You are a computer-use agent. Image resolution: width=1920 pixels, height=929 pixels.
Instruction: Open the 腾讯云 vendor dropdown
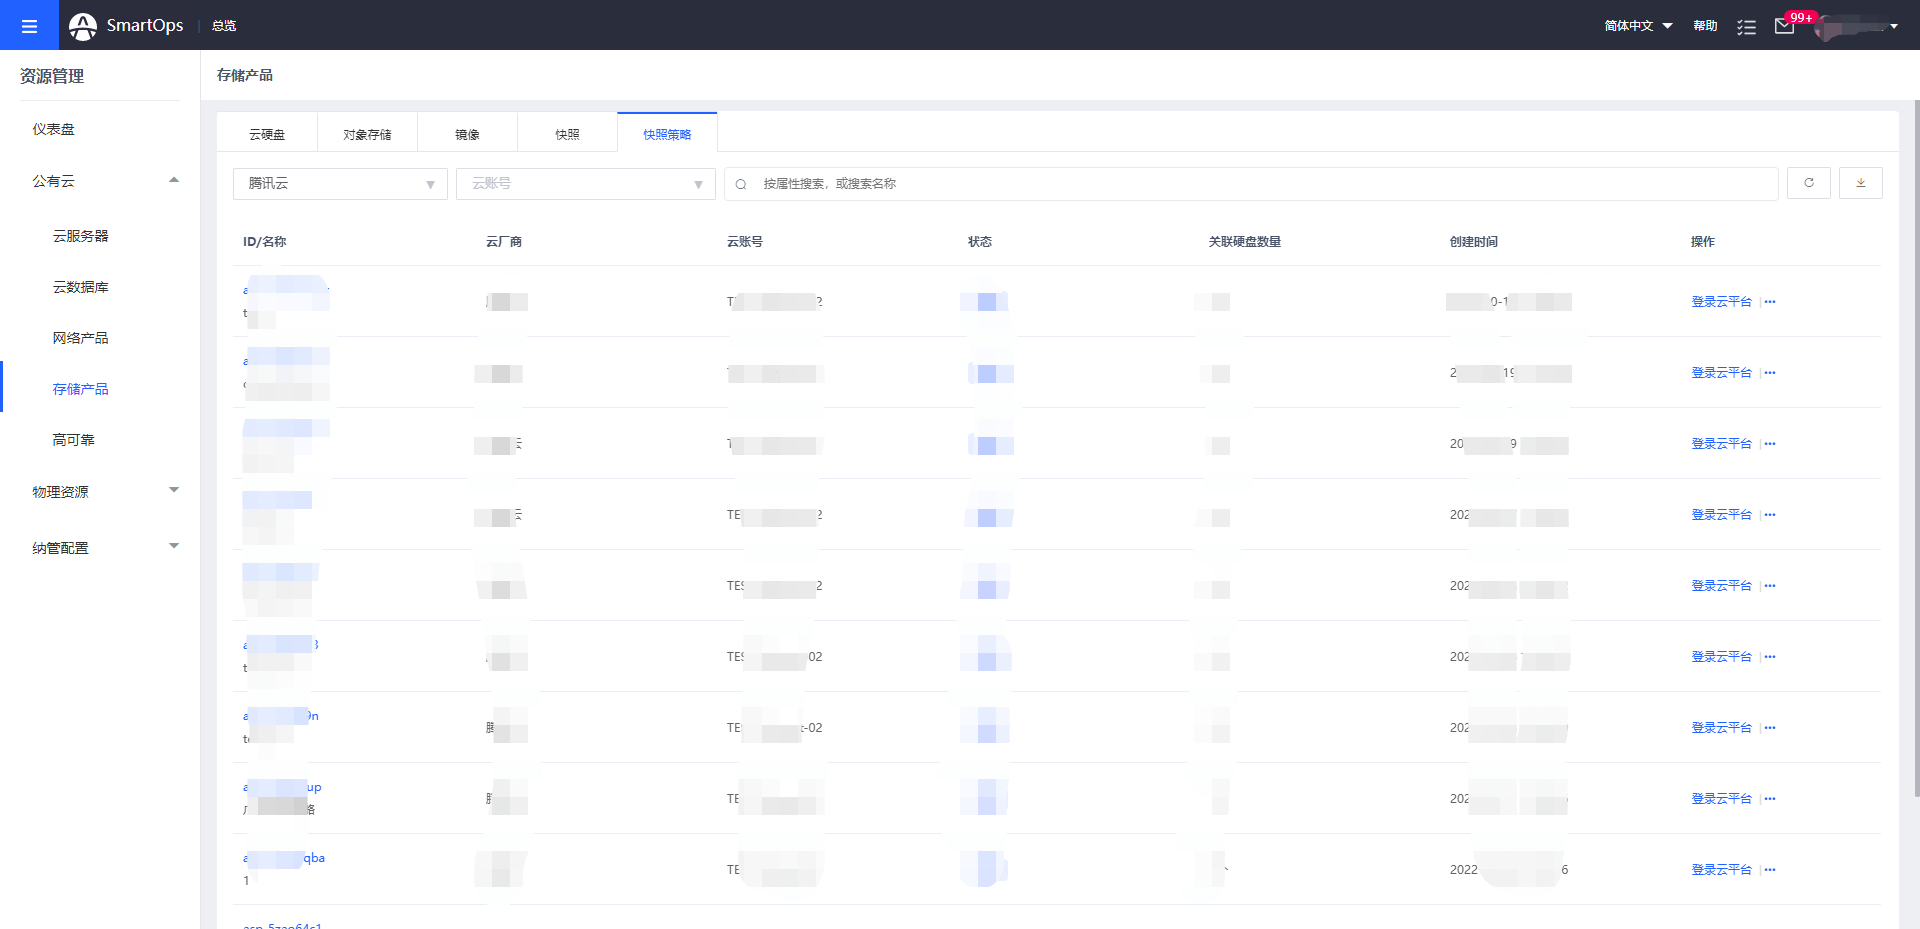point(340,184)
